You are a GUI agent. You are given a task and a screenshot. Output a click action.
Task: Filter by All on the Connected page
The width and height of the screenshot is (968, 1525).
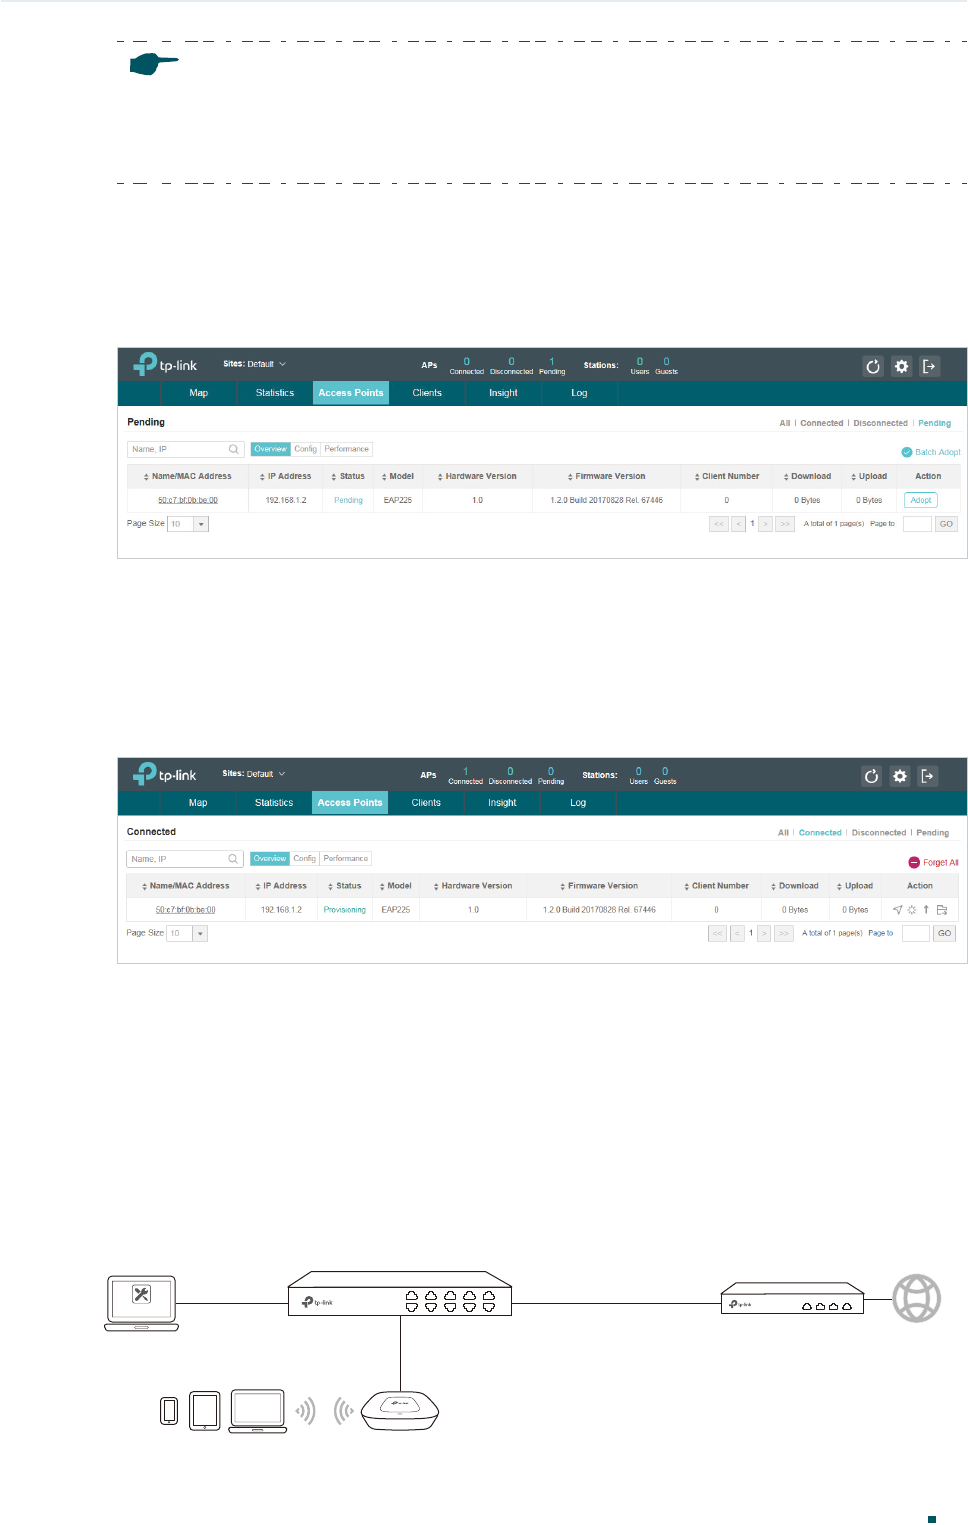tap(783, 833)
